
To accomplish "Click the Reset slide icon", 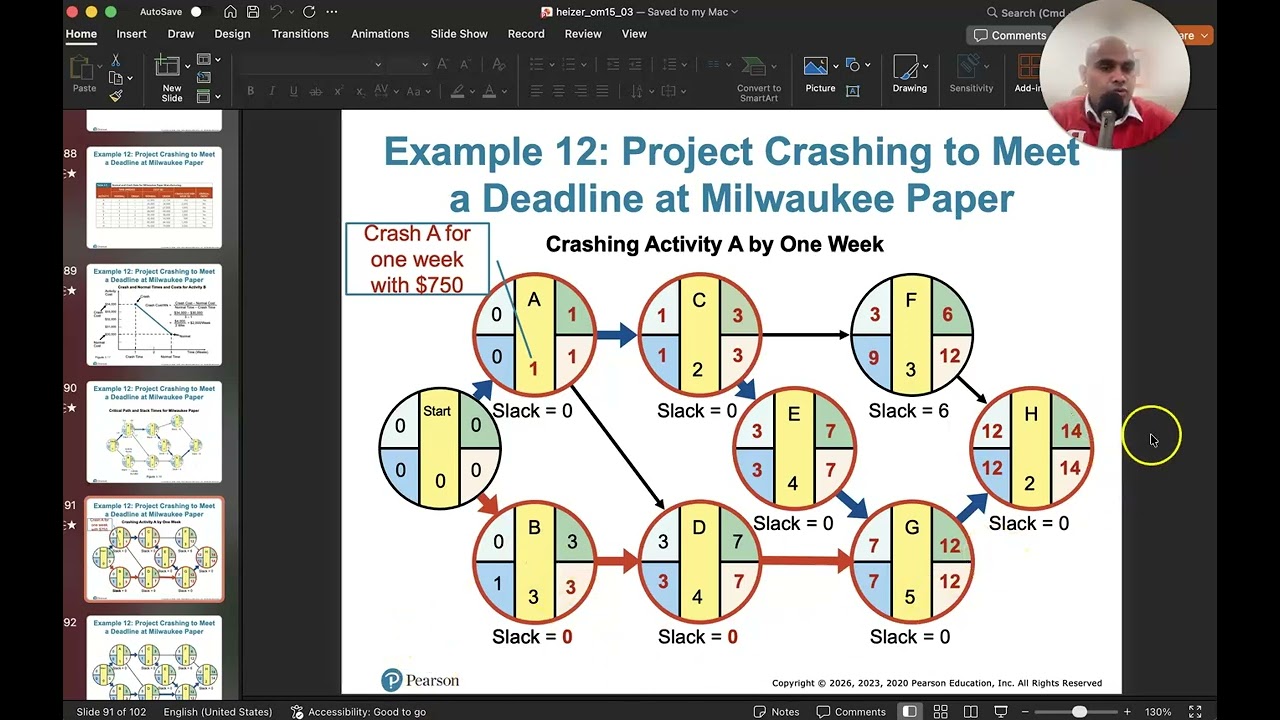I will coord(204,78).
